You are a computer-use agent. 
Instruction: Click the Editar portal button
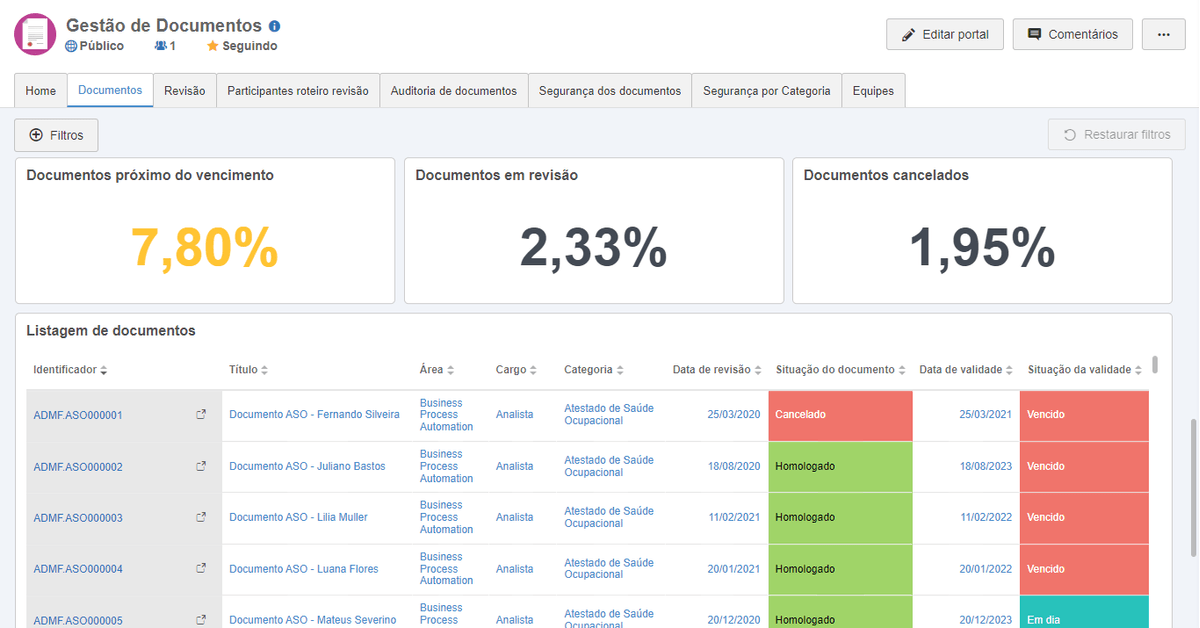(x=945, y=34)
